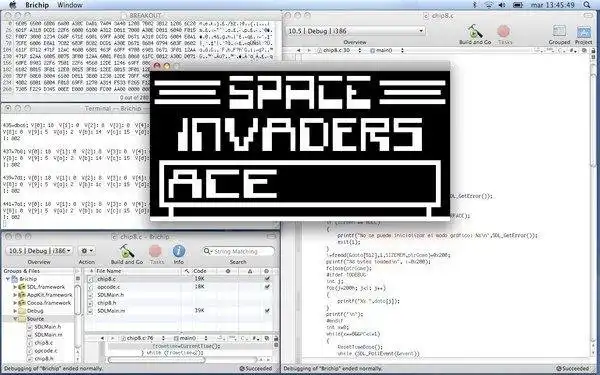The width and height of the screenshot is (600, 375).
Task: Click the String Matching search field
Action: (x=238, y=251)
